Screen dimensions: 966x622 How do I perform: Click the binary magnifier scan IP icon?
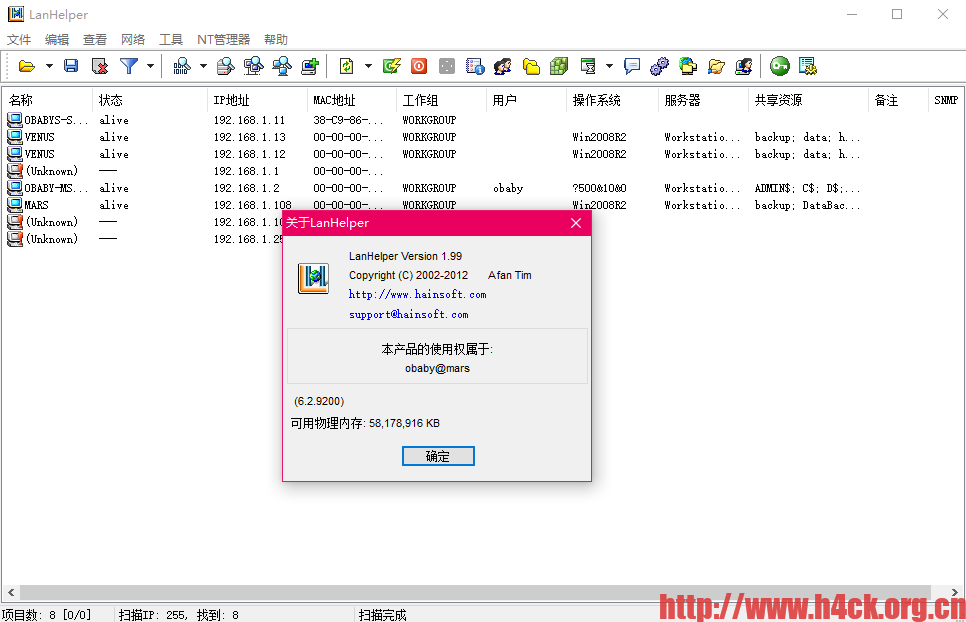182,66
